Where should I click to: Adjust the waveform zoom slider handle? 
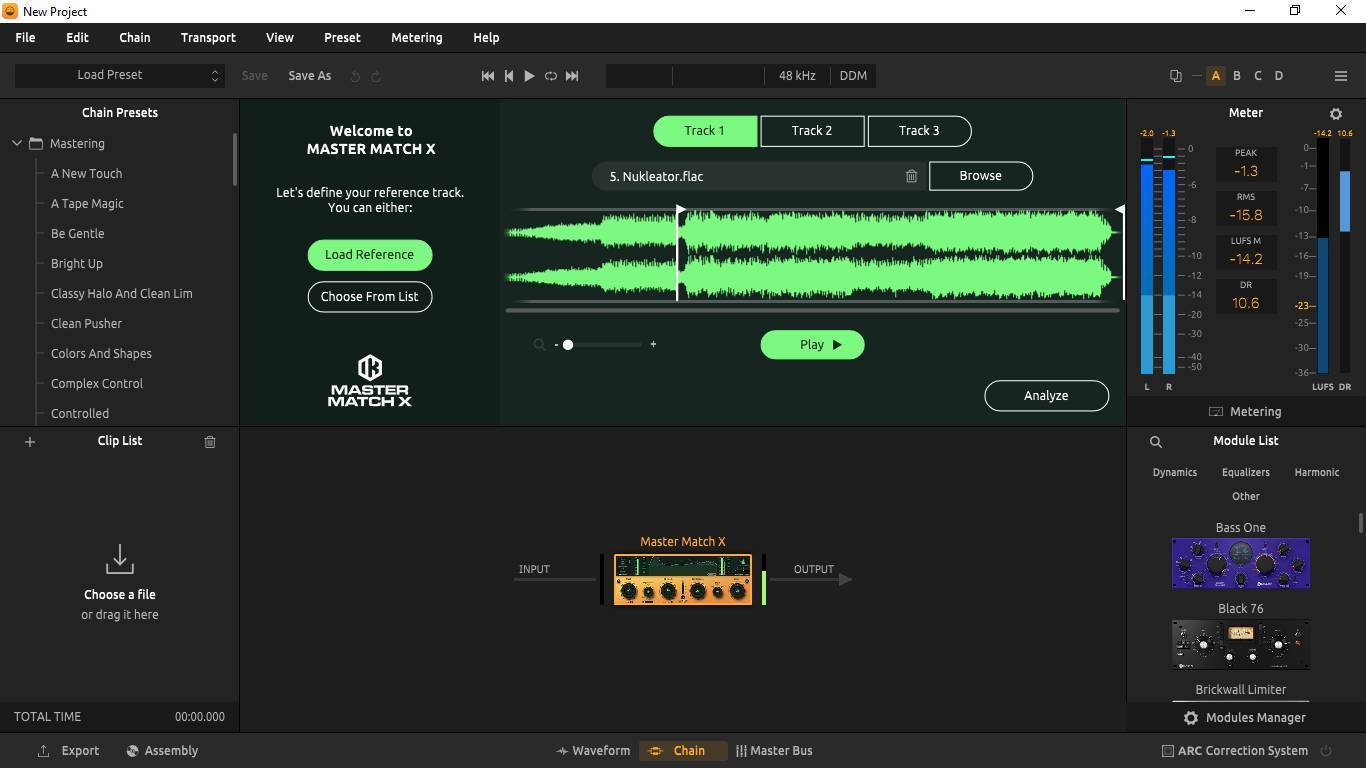click(567, 345)
